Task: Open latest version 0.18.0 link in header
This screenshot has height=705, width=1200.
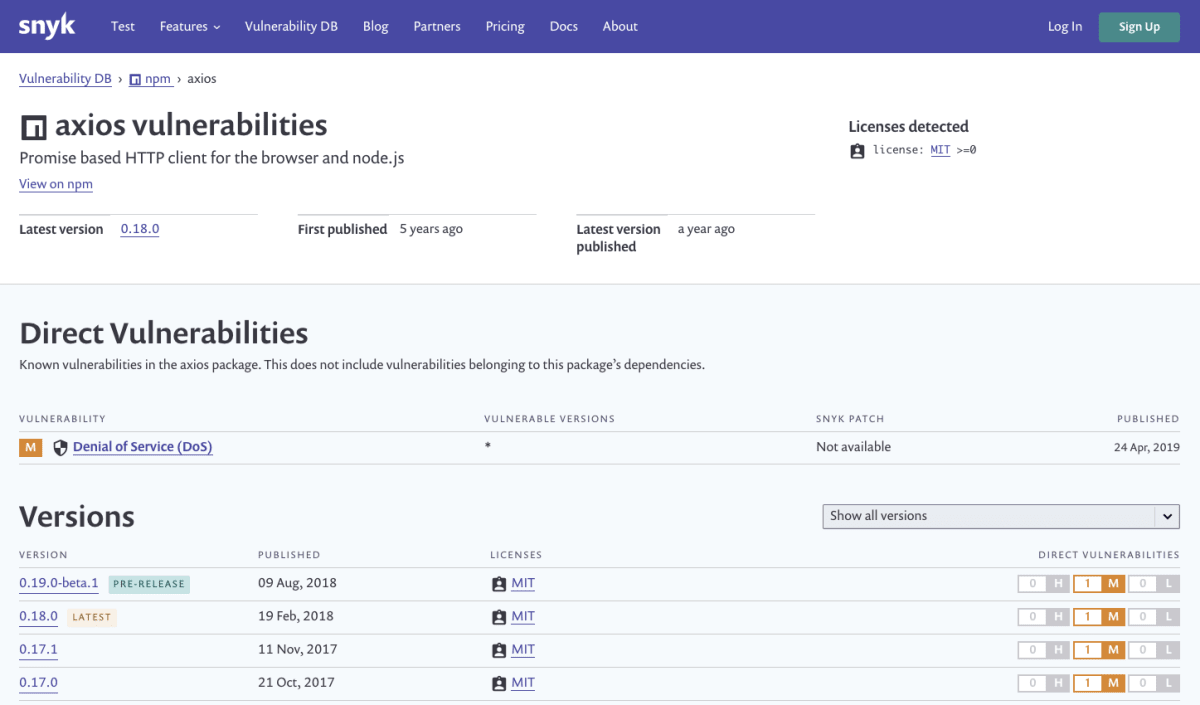Action: click(x=140, y=229)
